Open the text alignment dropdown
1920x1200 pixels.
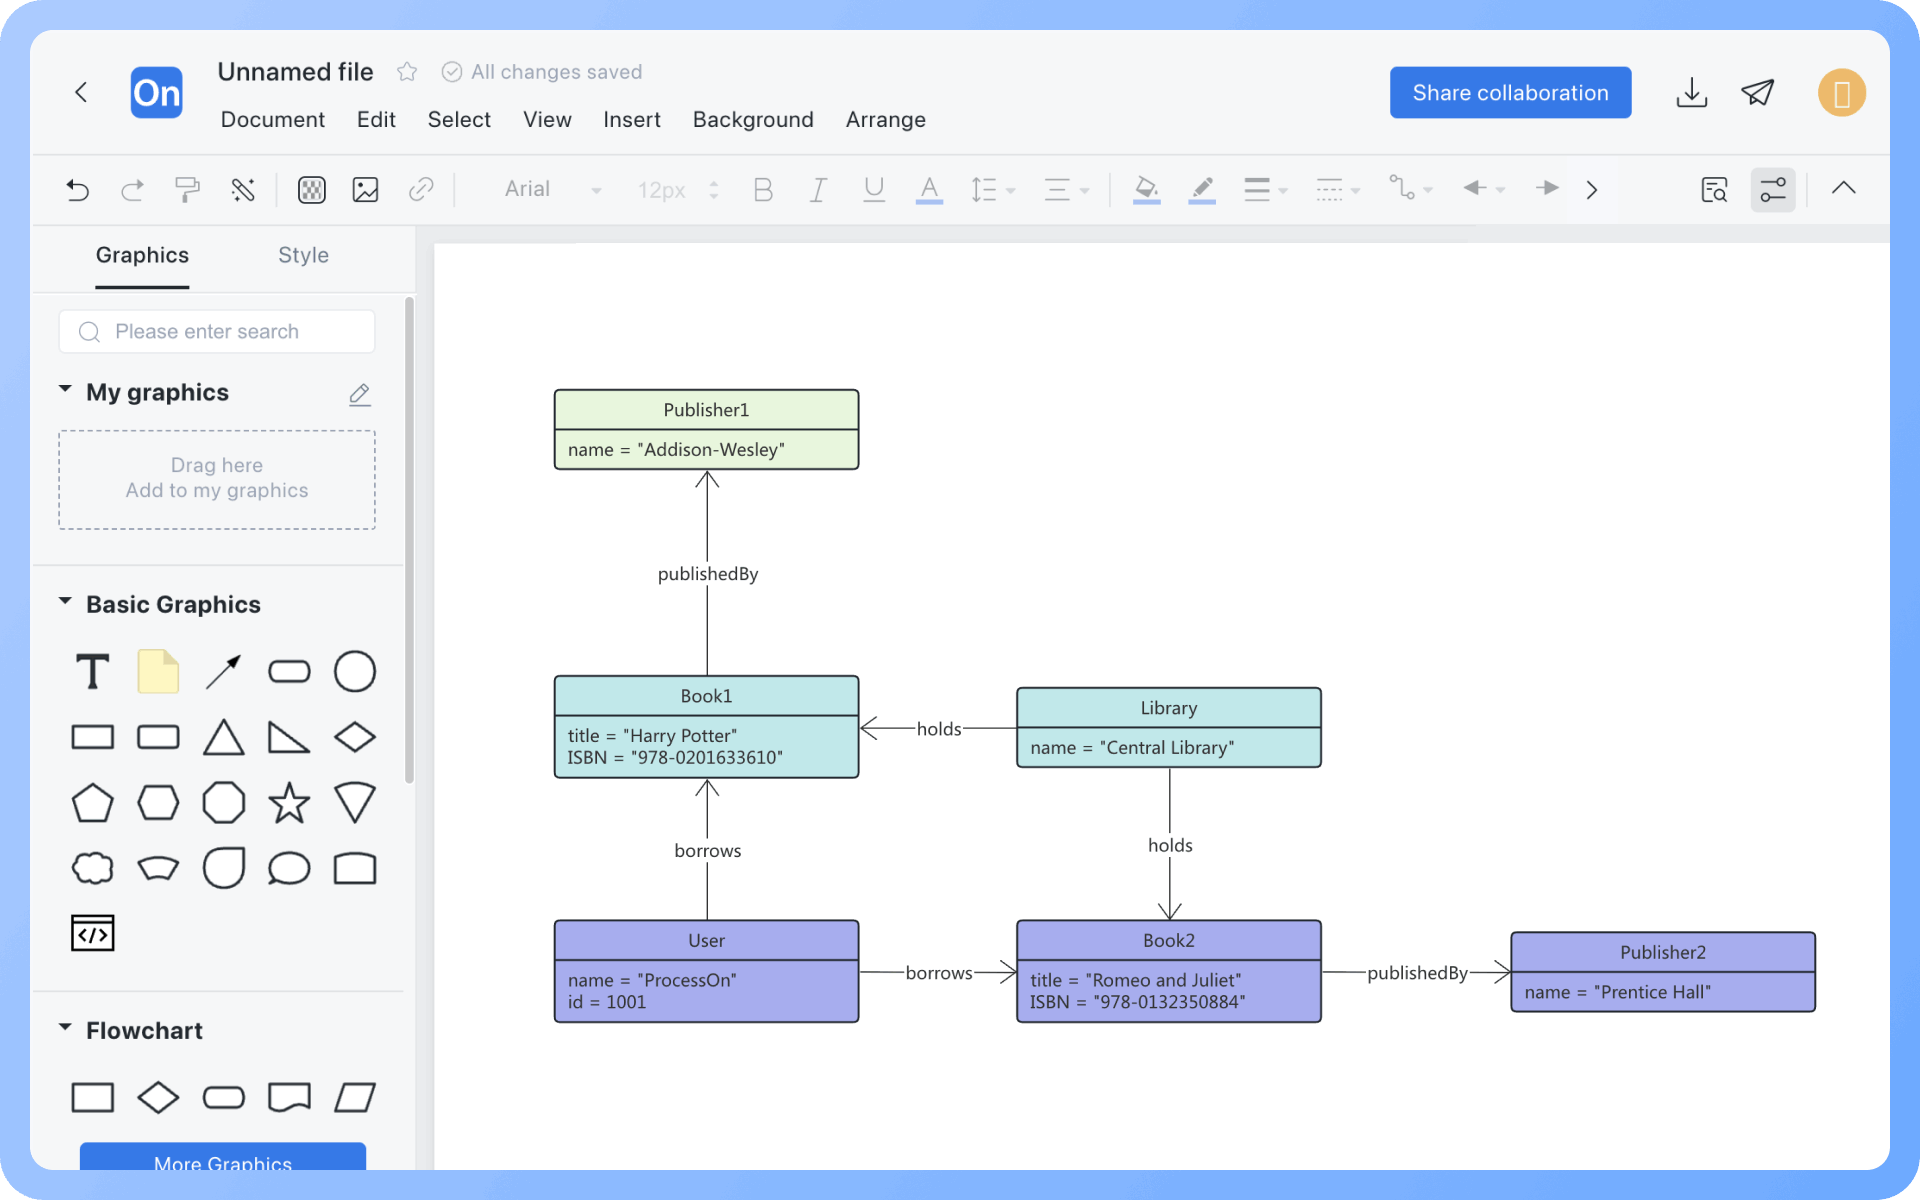coord(1066,189)
